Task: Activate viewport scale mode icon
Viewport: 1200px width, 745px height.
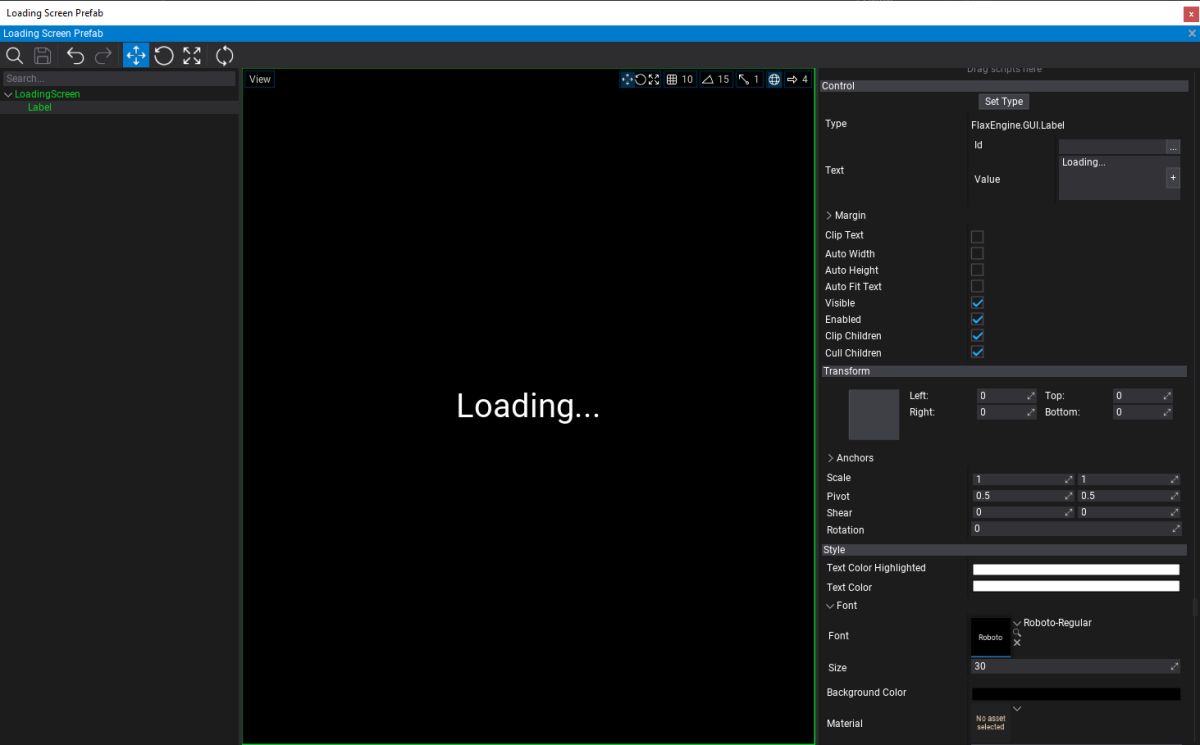Action: click(653, 80)
